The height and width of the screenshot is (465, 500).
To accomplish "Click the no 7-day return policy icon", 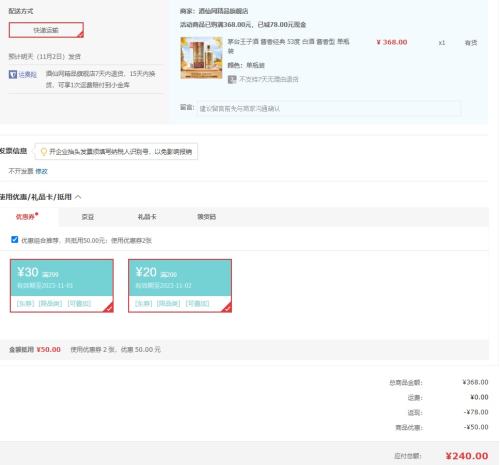I will 232,79.
